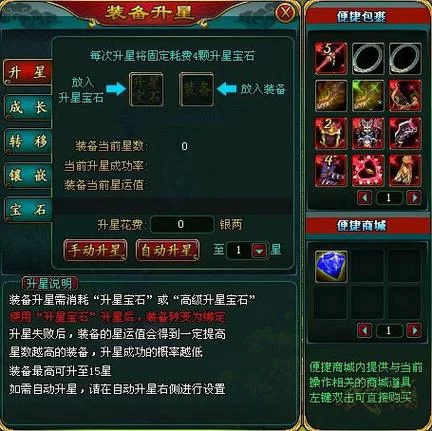
Task: Switch to the 镶嵌 tab
Action: (x=28, y=176)
